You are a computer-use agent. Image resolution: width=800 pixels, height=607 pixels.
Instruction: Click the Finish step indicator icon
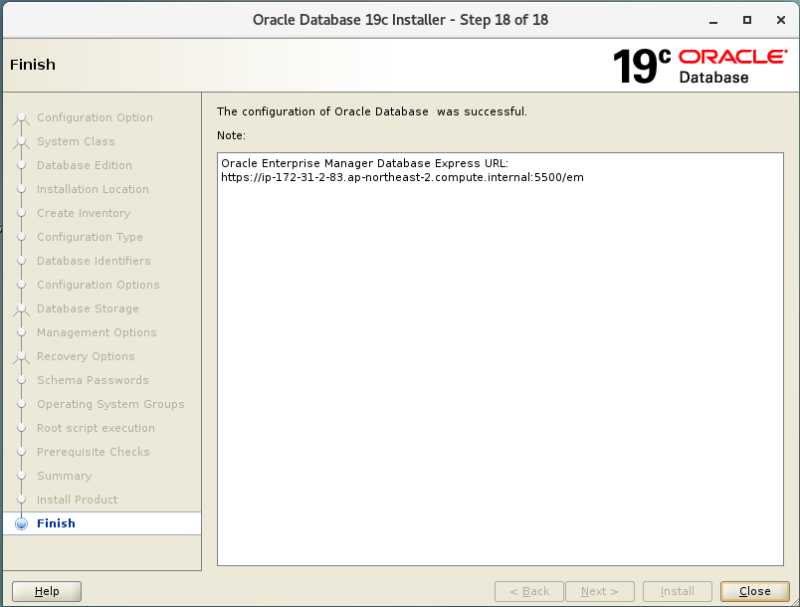(x=22, y=523)
